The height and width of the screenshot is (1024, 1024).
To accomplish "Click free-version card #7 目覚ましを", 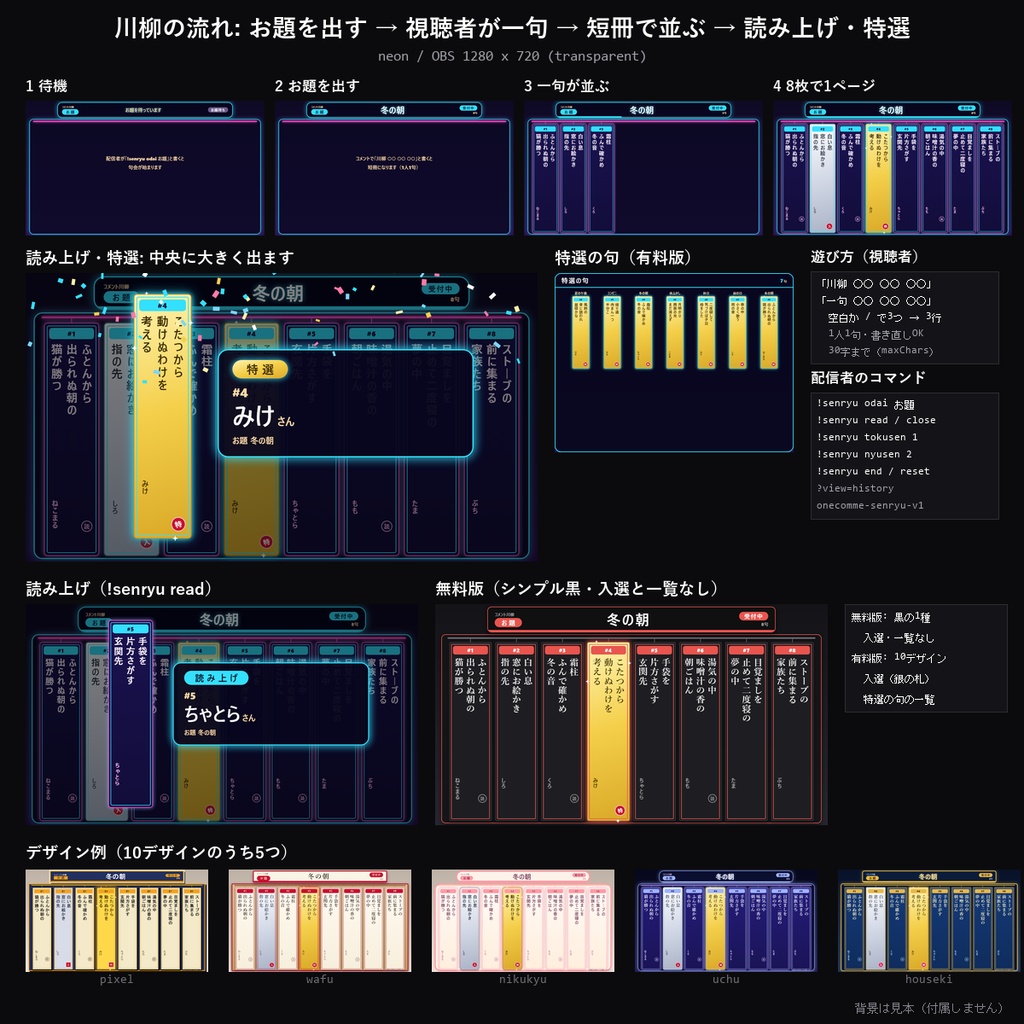I will [x=746, y=731].
